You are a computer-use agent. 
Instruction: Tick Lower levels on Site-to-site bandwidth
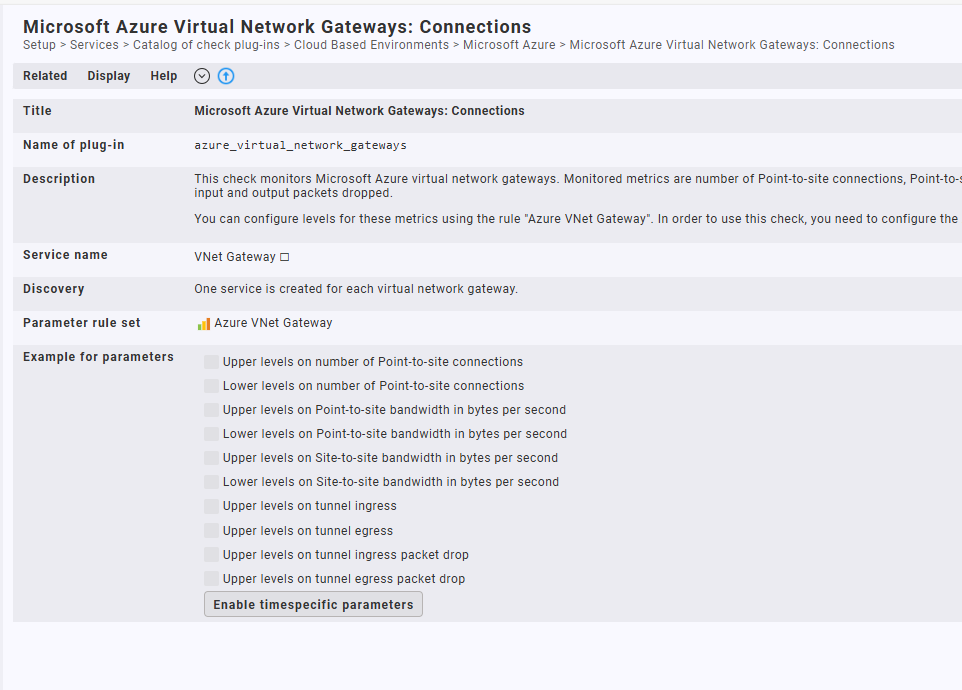pyautogui.click(x=211, y=482)
